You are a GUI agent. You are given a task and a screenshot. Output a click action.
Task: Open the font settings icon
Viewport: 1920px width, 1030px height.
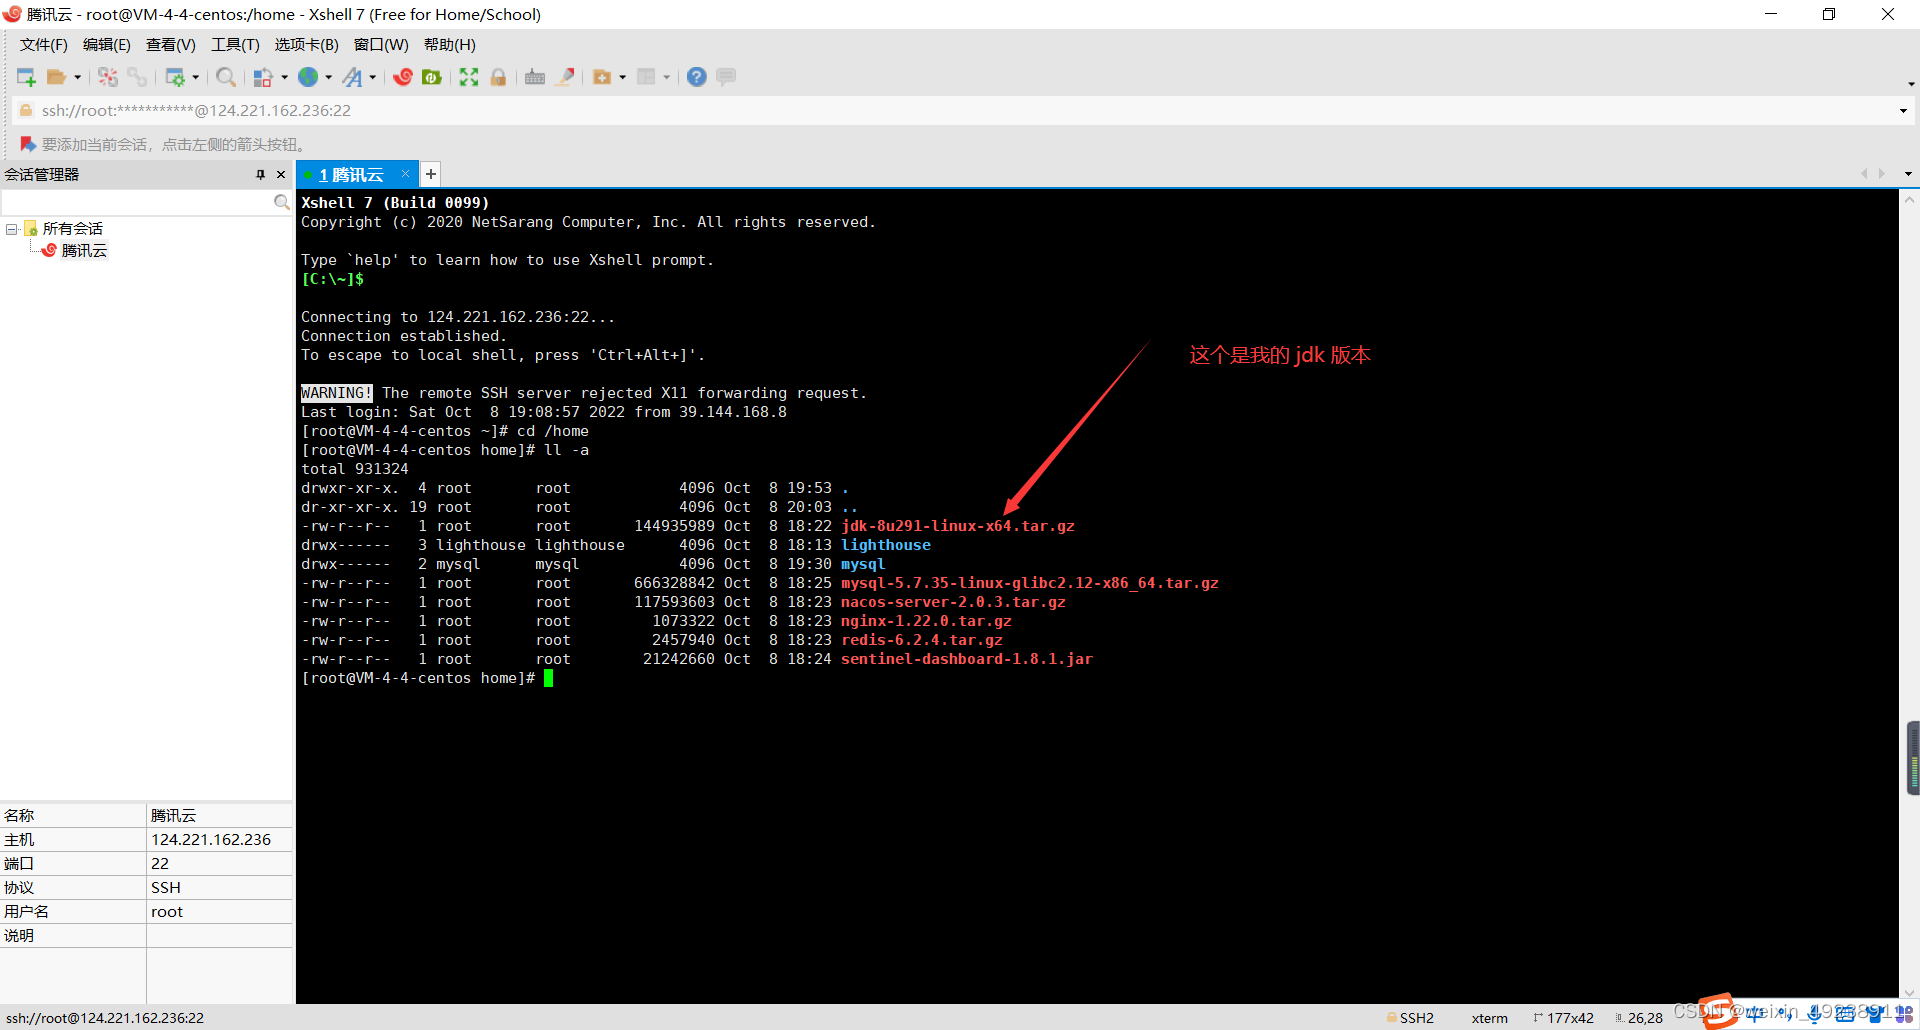(x=352, y=77)
